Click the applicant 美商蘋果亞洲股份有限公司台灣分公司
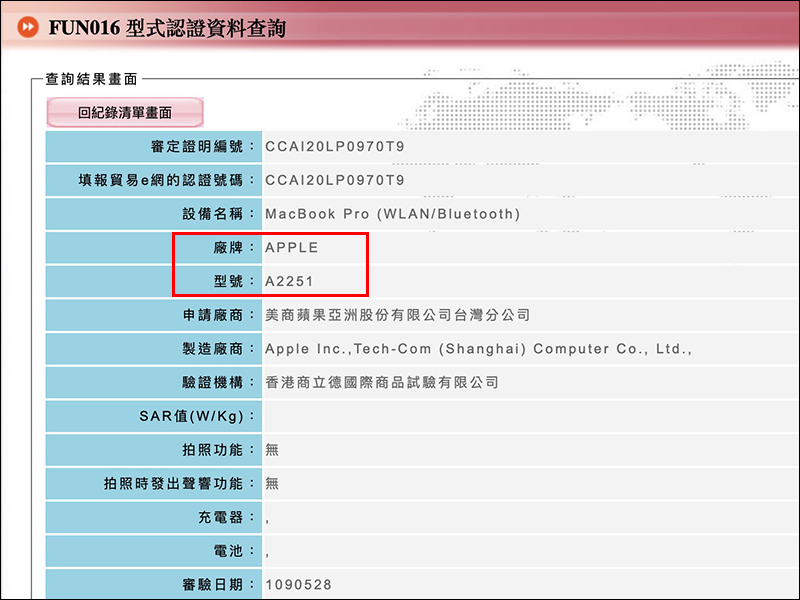 coord(397,315)
